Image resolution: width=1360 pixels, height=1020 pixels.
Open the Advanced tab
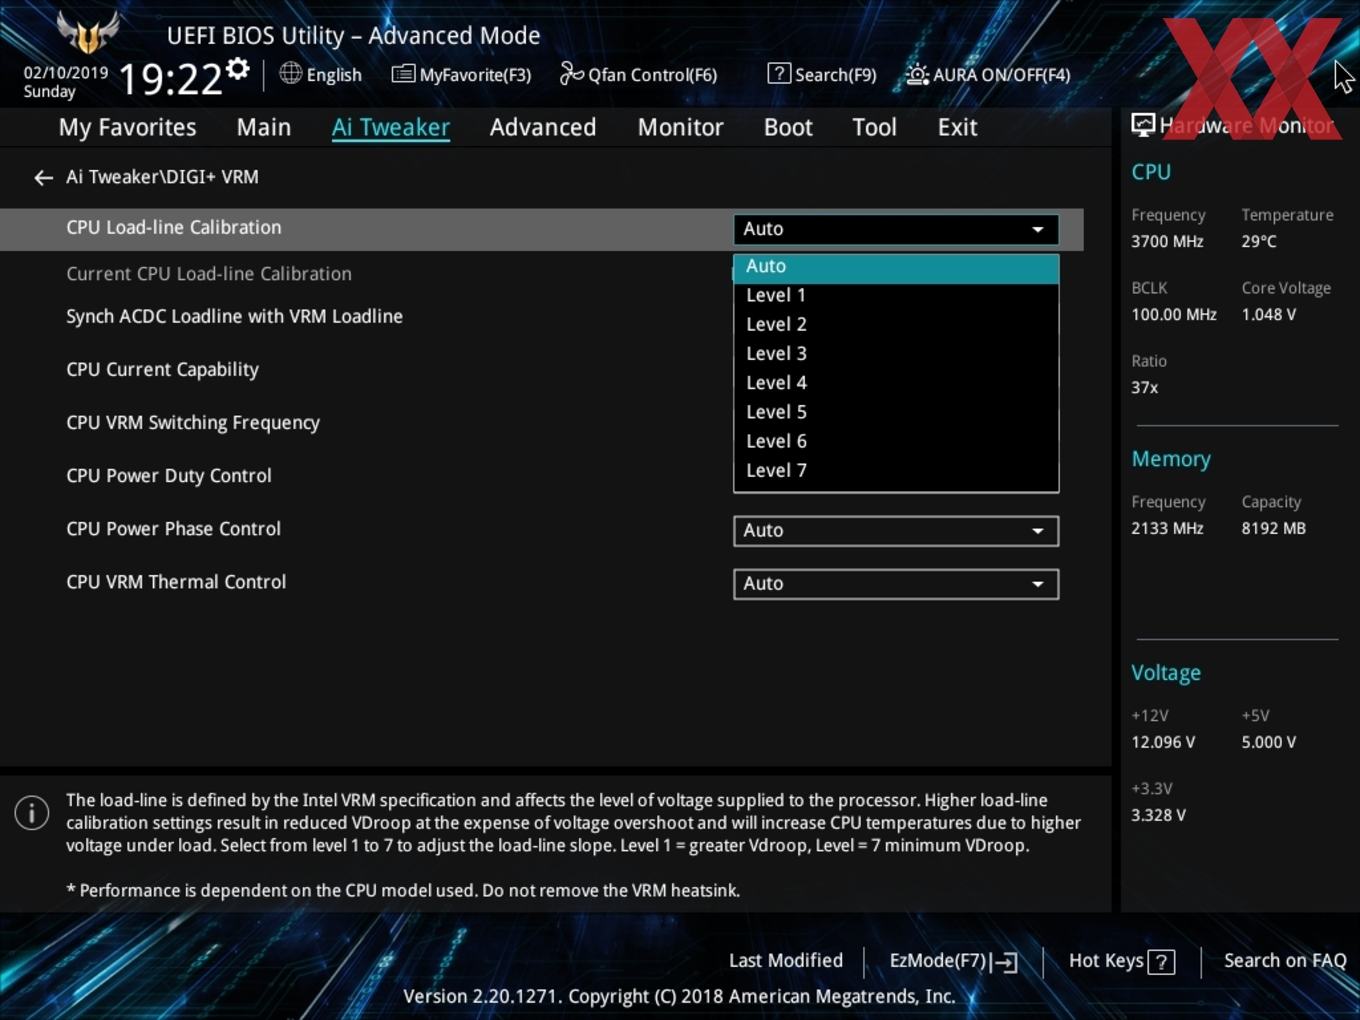(x=543, y=127)
